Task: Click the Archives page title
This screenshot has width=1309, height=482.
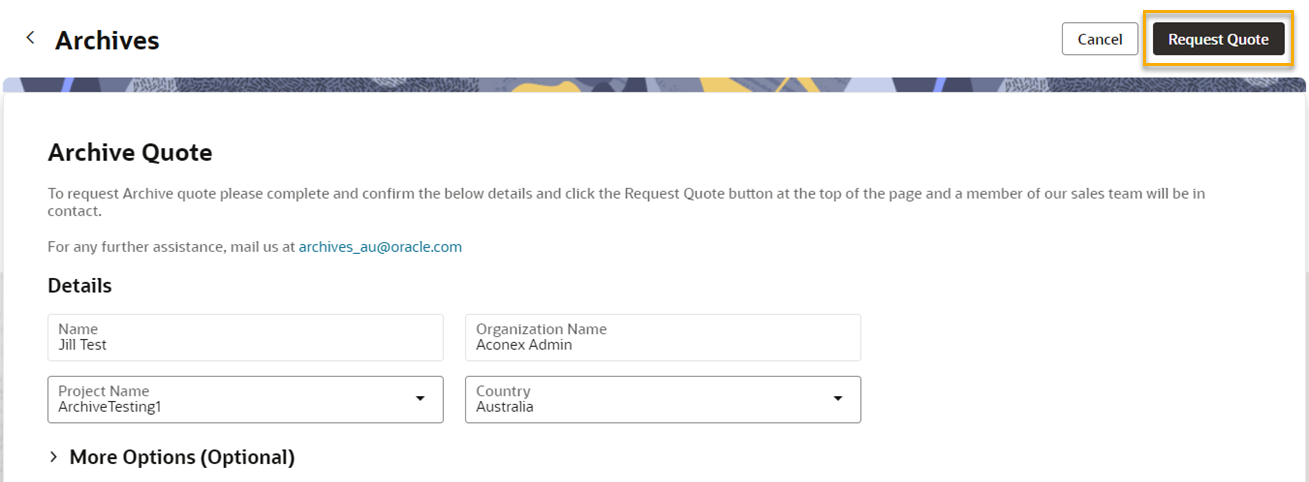Action: coord(107,40)
